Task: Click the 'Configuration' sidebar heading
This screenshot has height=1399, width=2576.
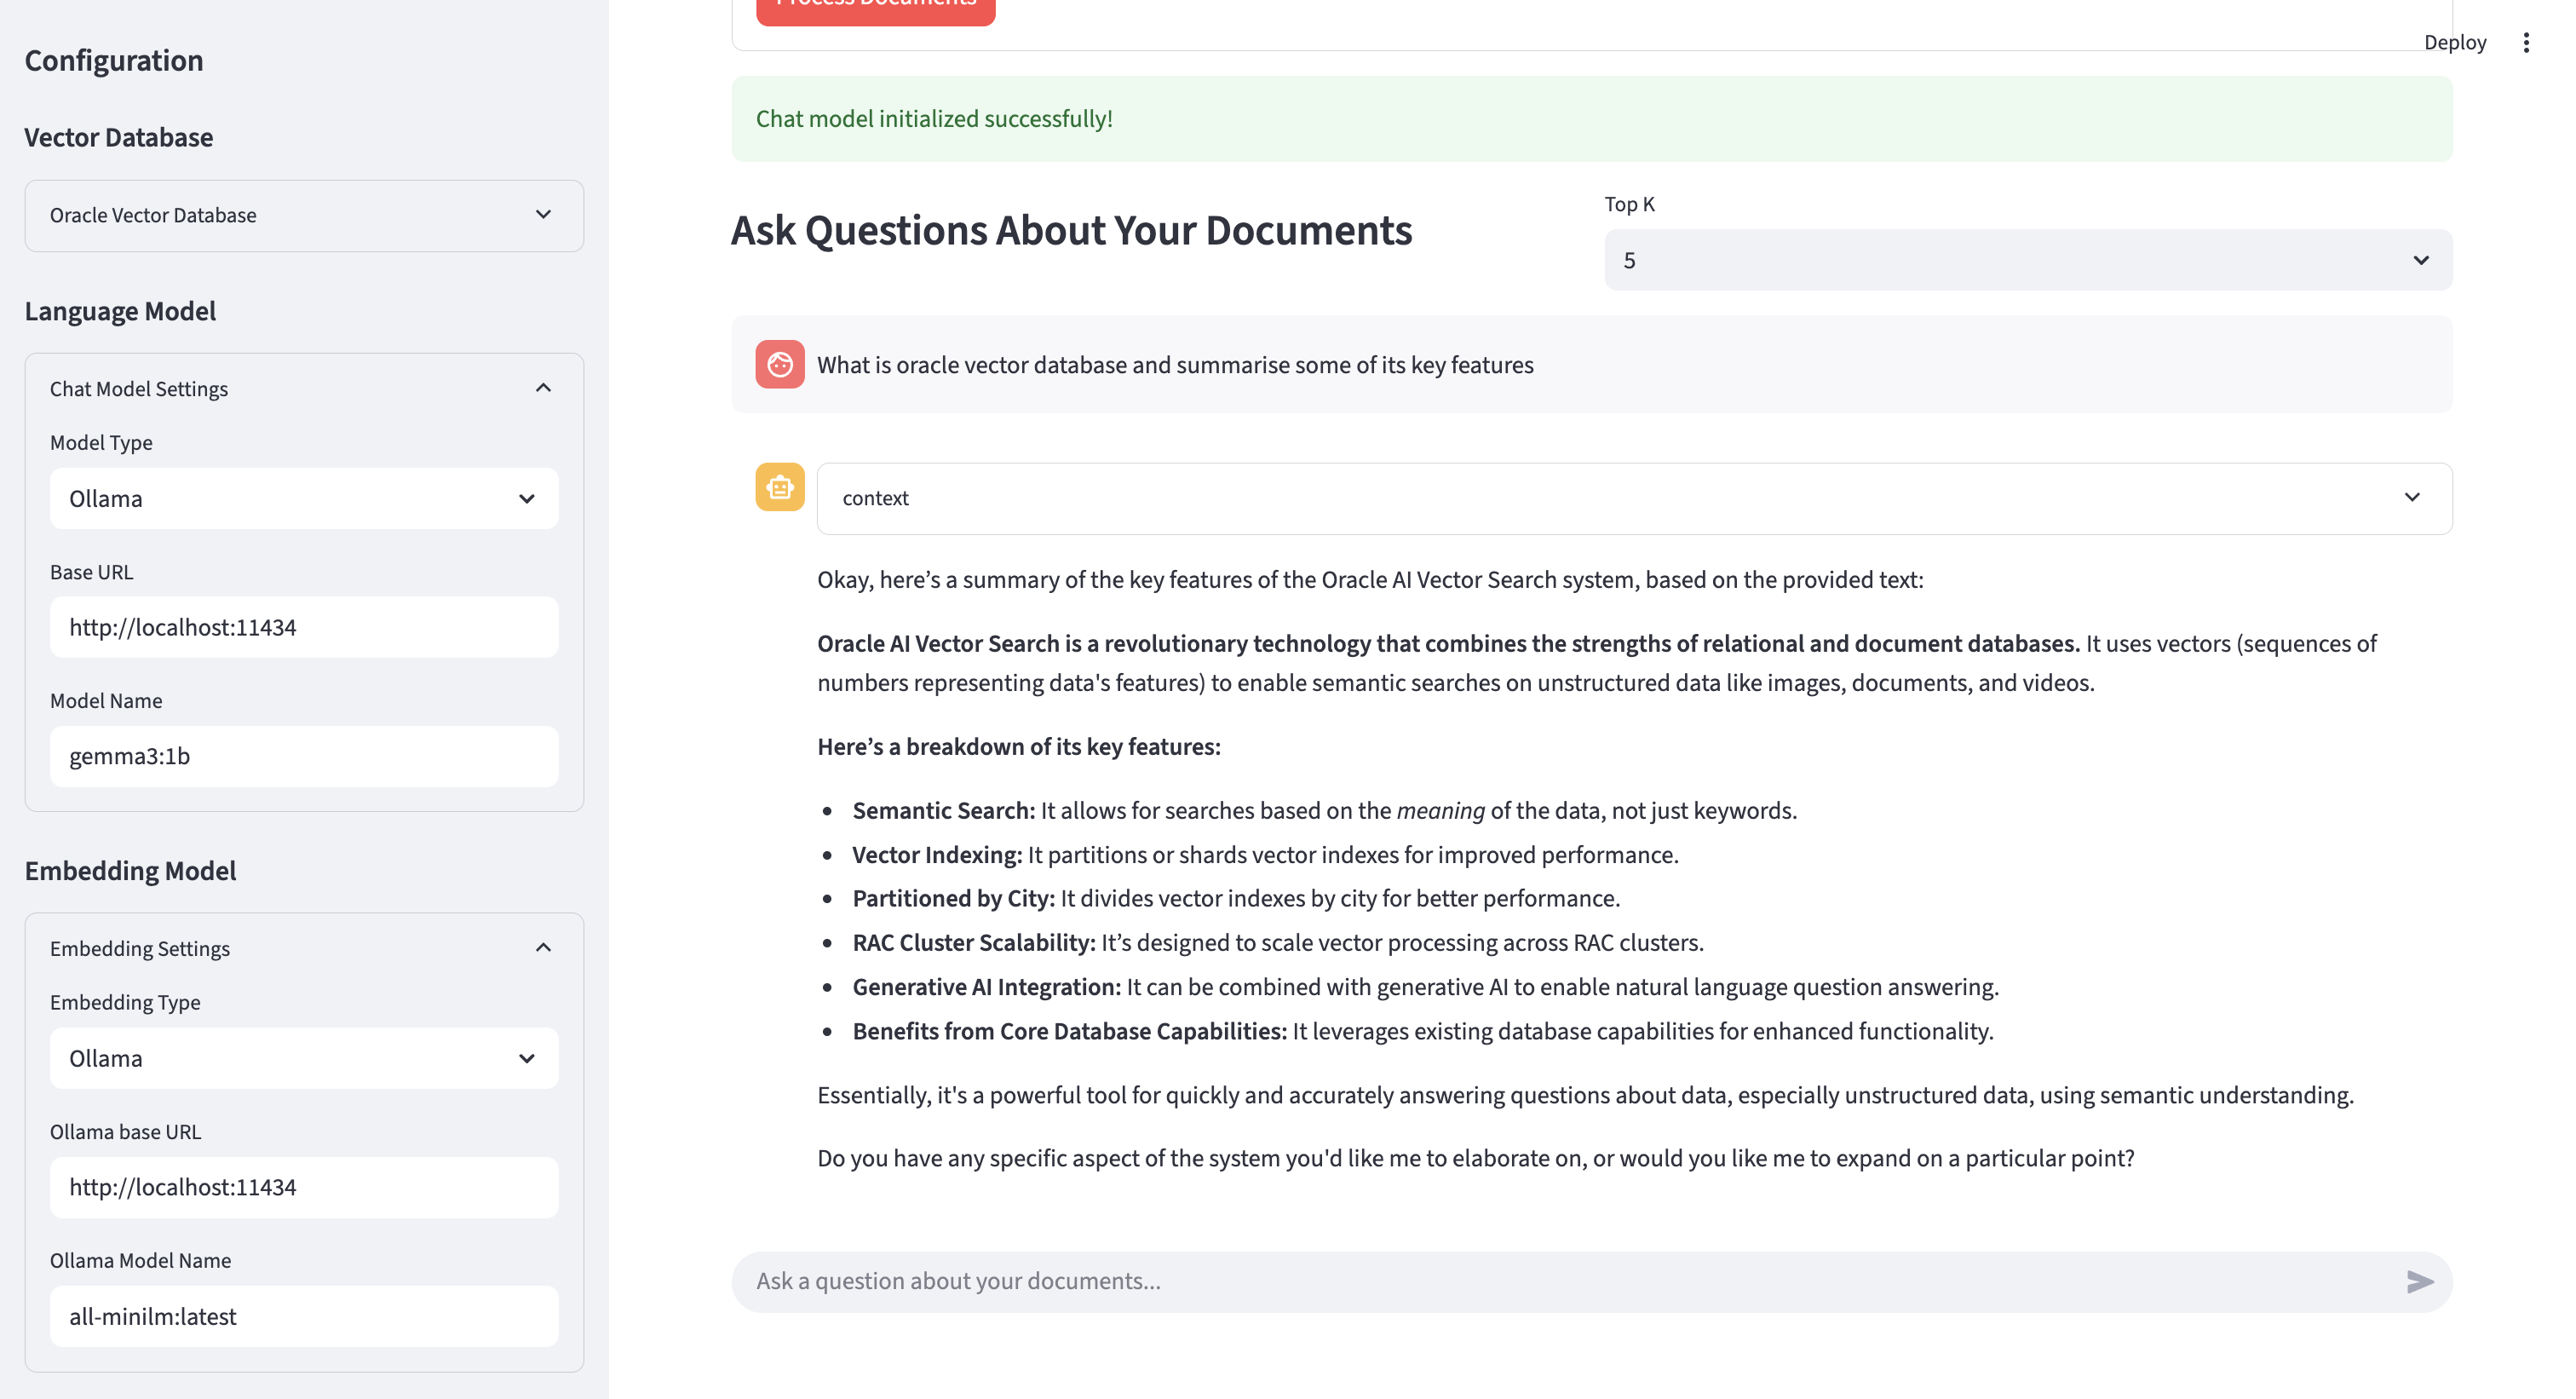Action: coord(114,60)
